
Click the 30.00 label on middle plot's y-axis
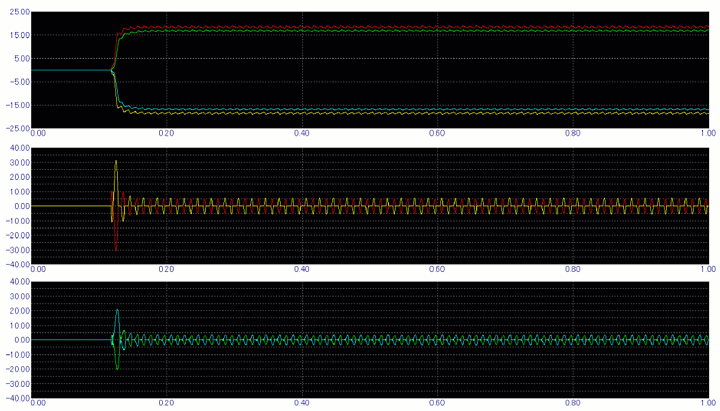(x=19, y=163)
